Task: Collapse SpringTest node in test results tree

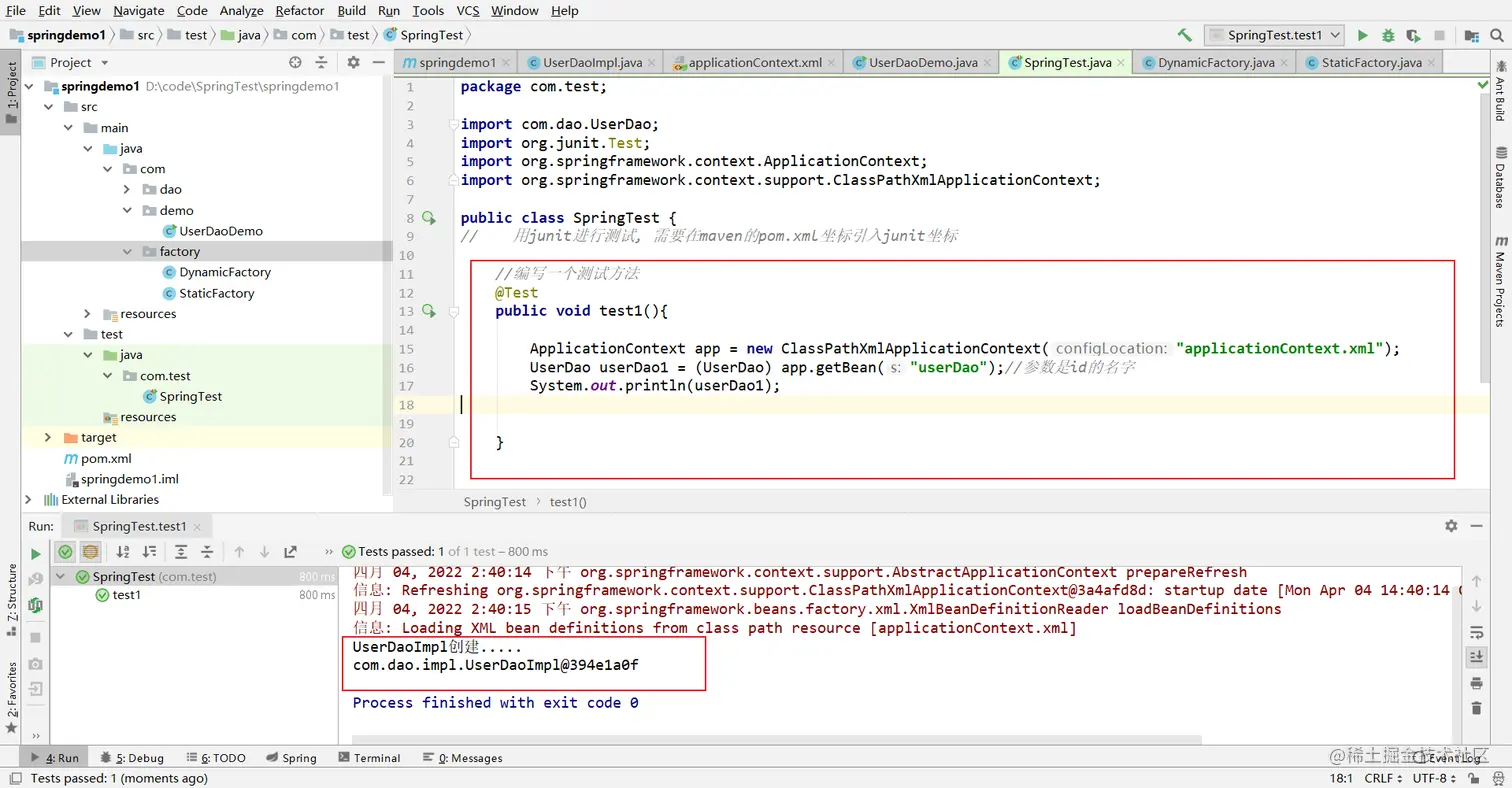Action: tap(61, 577)
